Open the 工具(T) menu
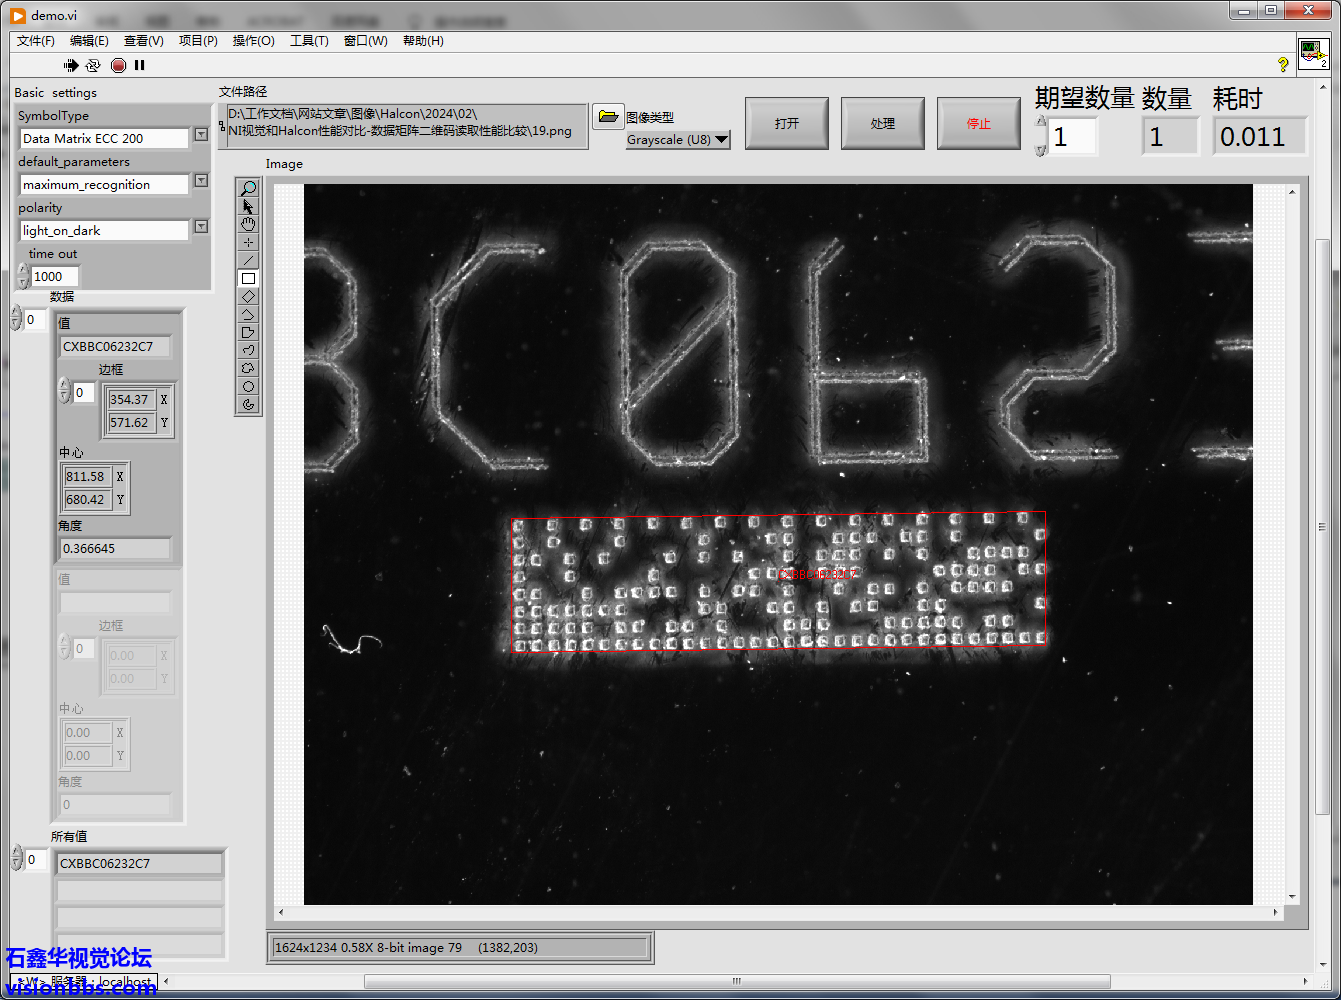Screen dimensions: 1341x1000 pos(309,41)
